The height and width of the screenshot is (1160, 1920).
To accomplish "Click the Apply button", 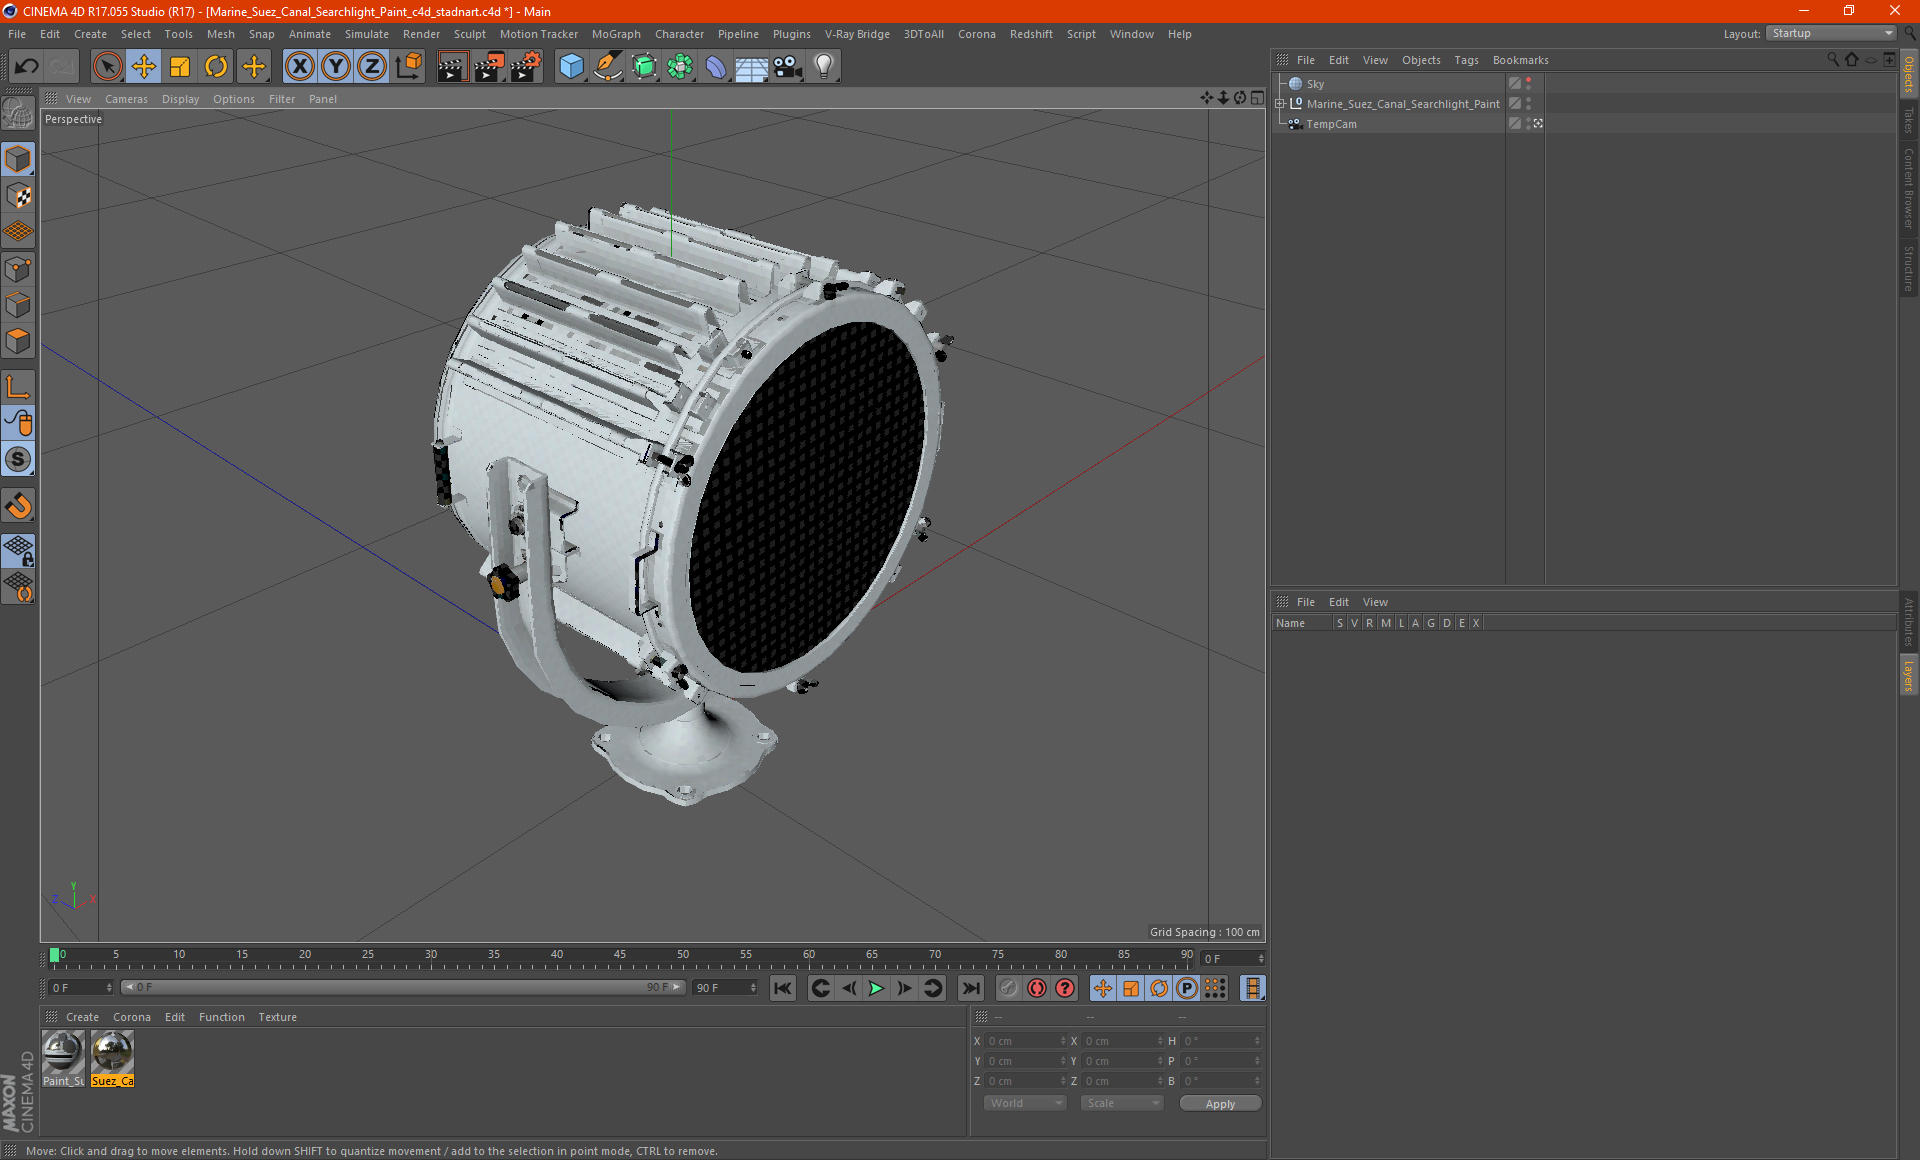I will pyautogui.click(x=1219, y=1104).
